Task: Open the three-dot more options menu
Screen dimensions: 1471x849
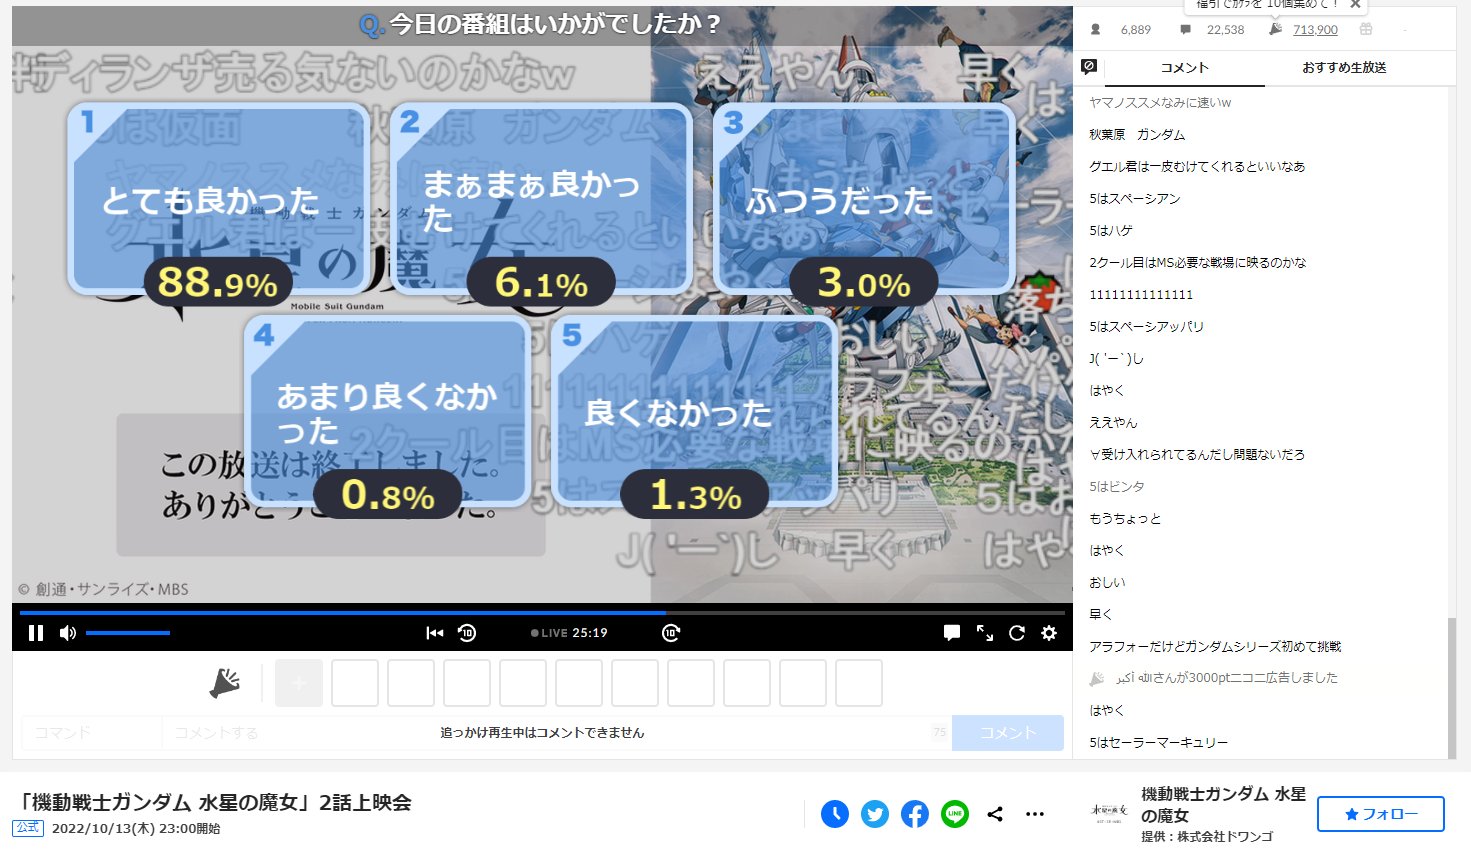Action: coord(1035,814)
